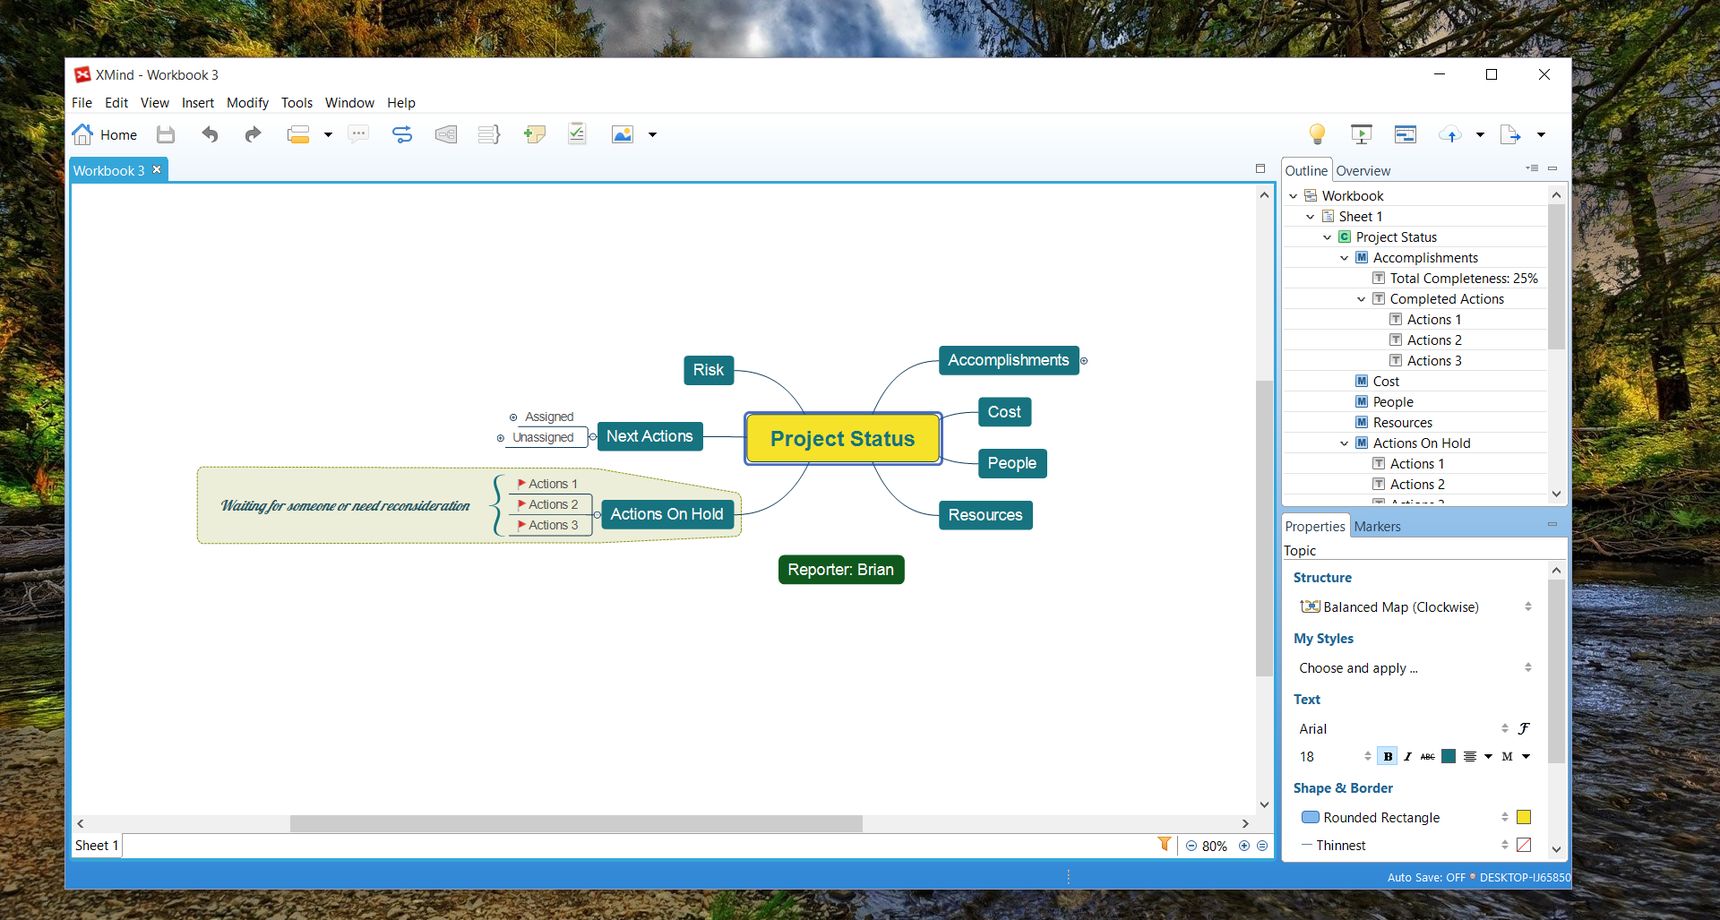Viewport: 1720px width, 920px height.
Task: Zoom out with the minus button
Action: pos(1191,846)
